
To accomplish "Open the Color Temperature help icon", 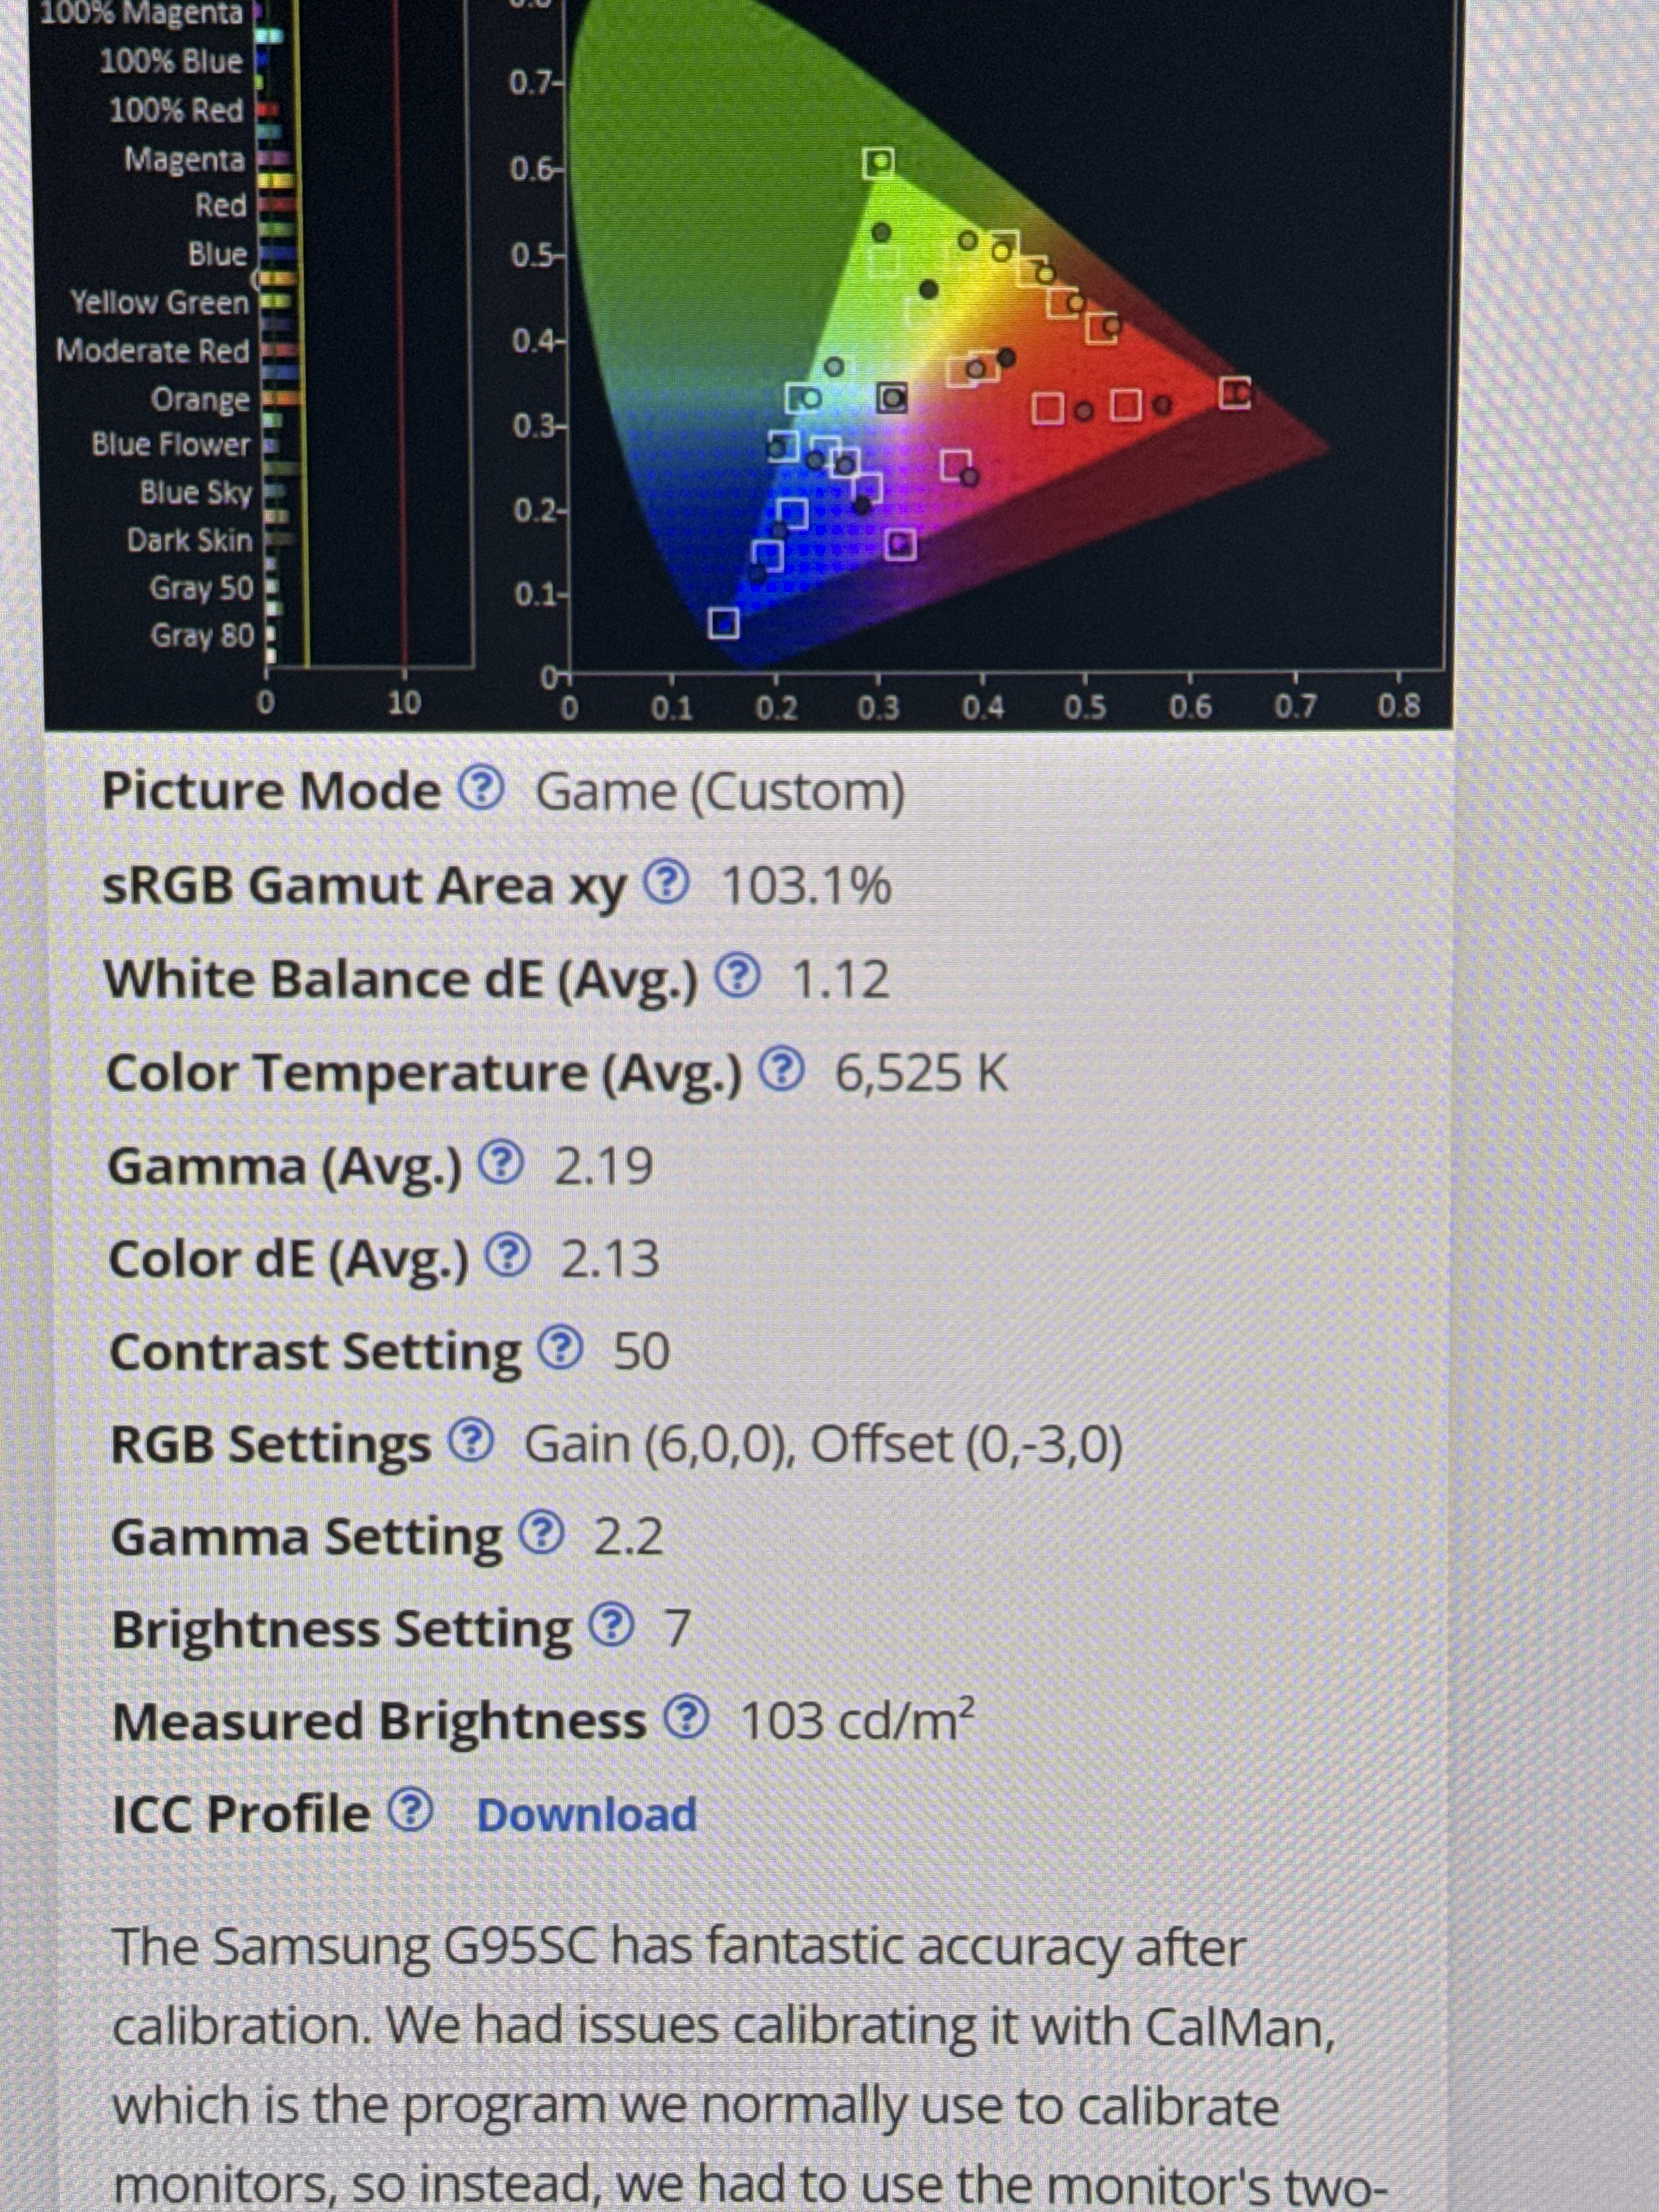I will pyautogui.click(x=782, y=1070).
